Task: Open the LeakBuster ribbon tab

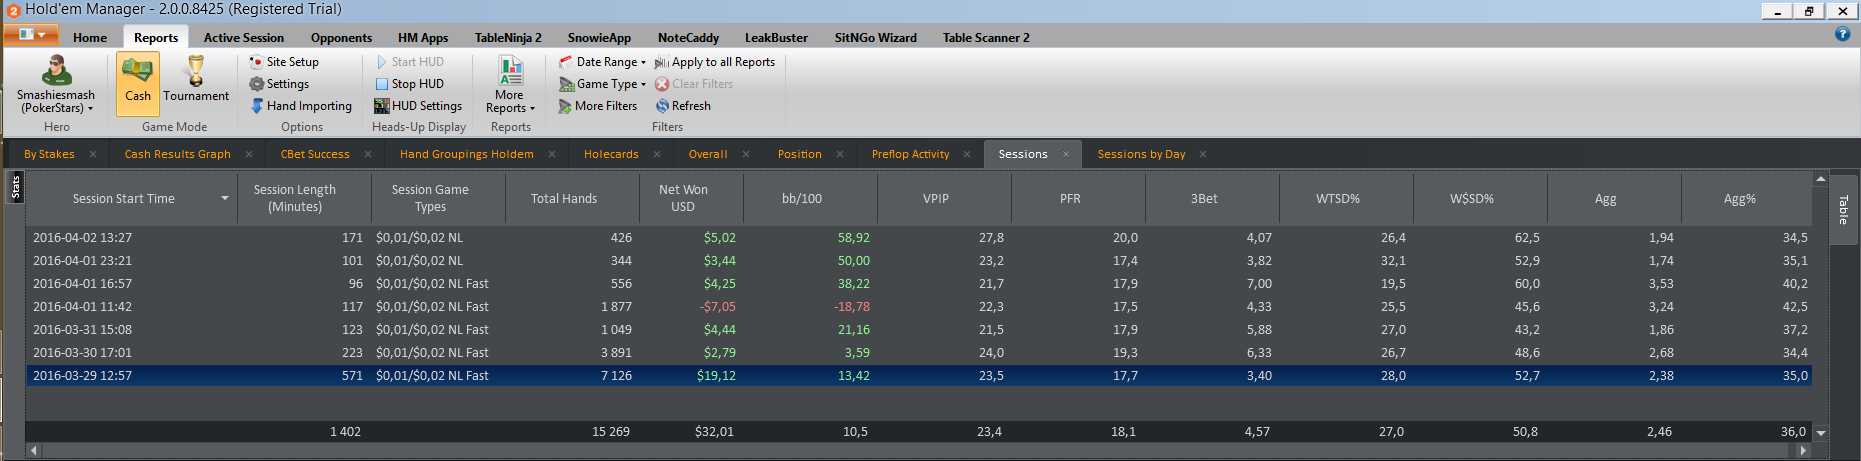Action: click(776, 38)
